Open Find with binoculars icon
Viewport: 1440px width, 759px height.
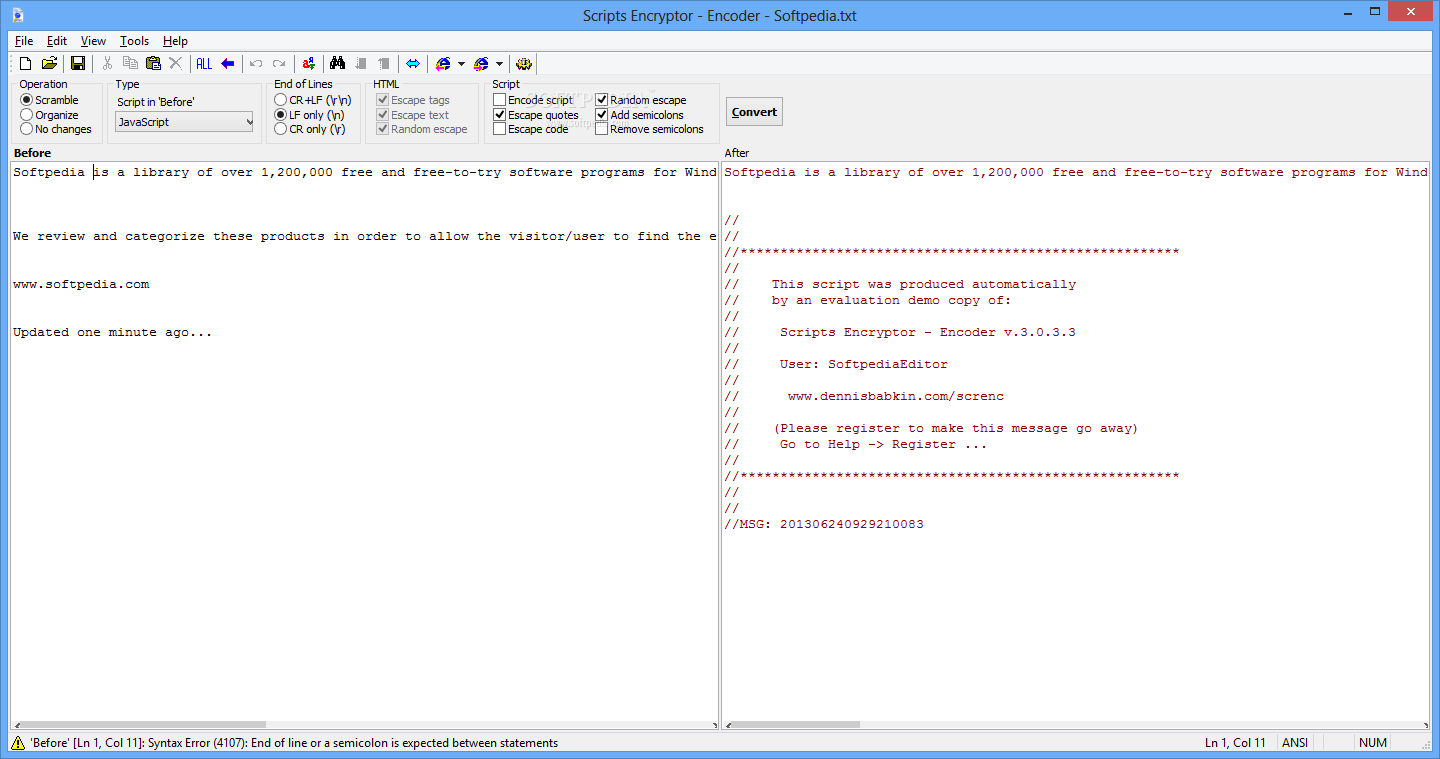click(x=338, y=63)
